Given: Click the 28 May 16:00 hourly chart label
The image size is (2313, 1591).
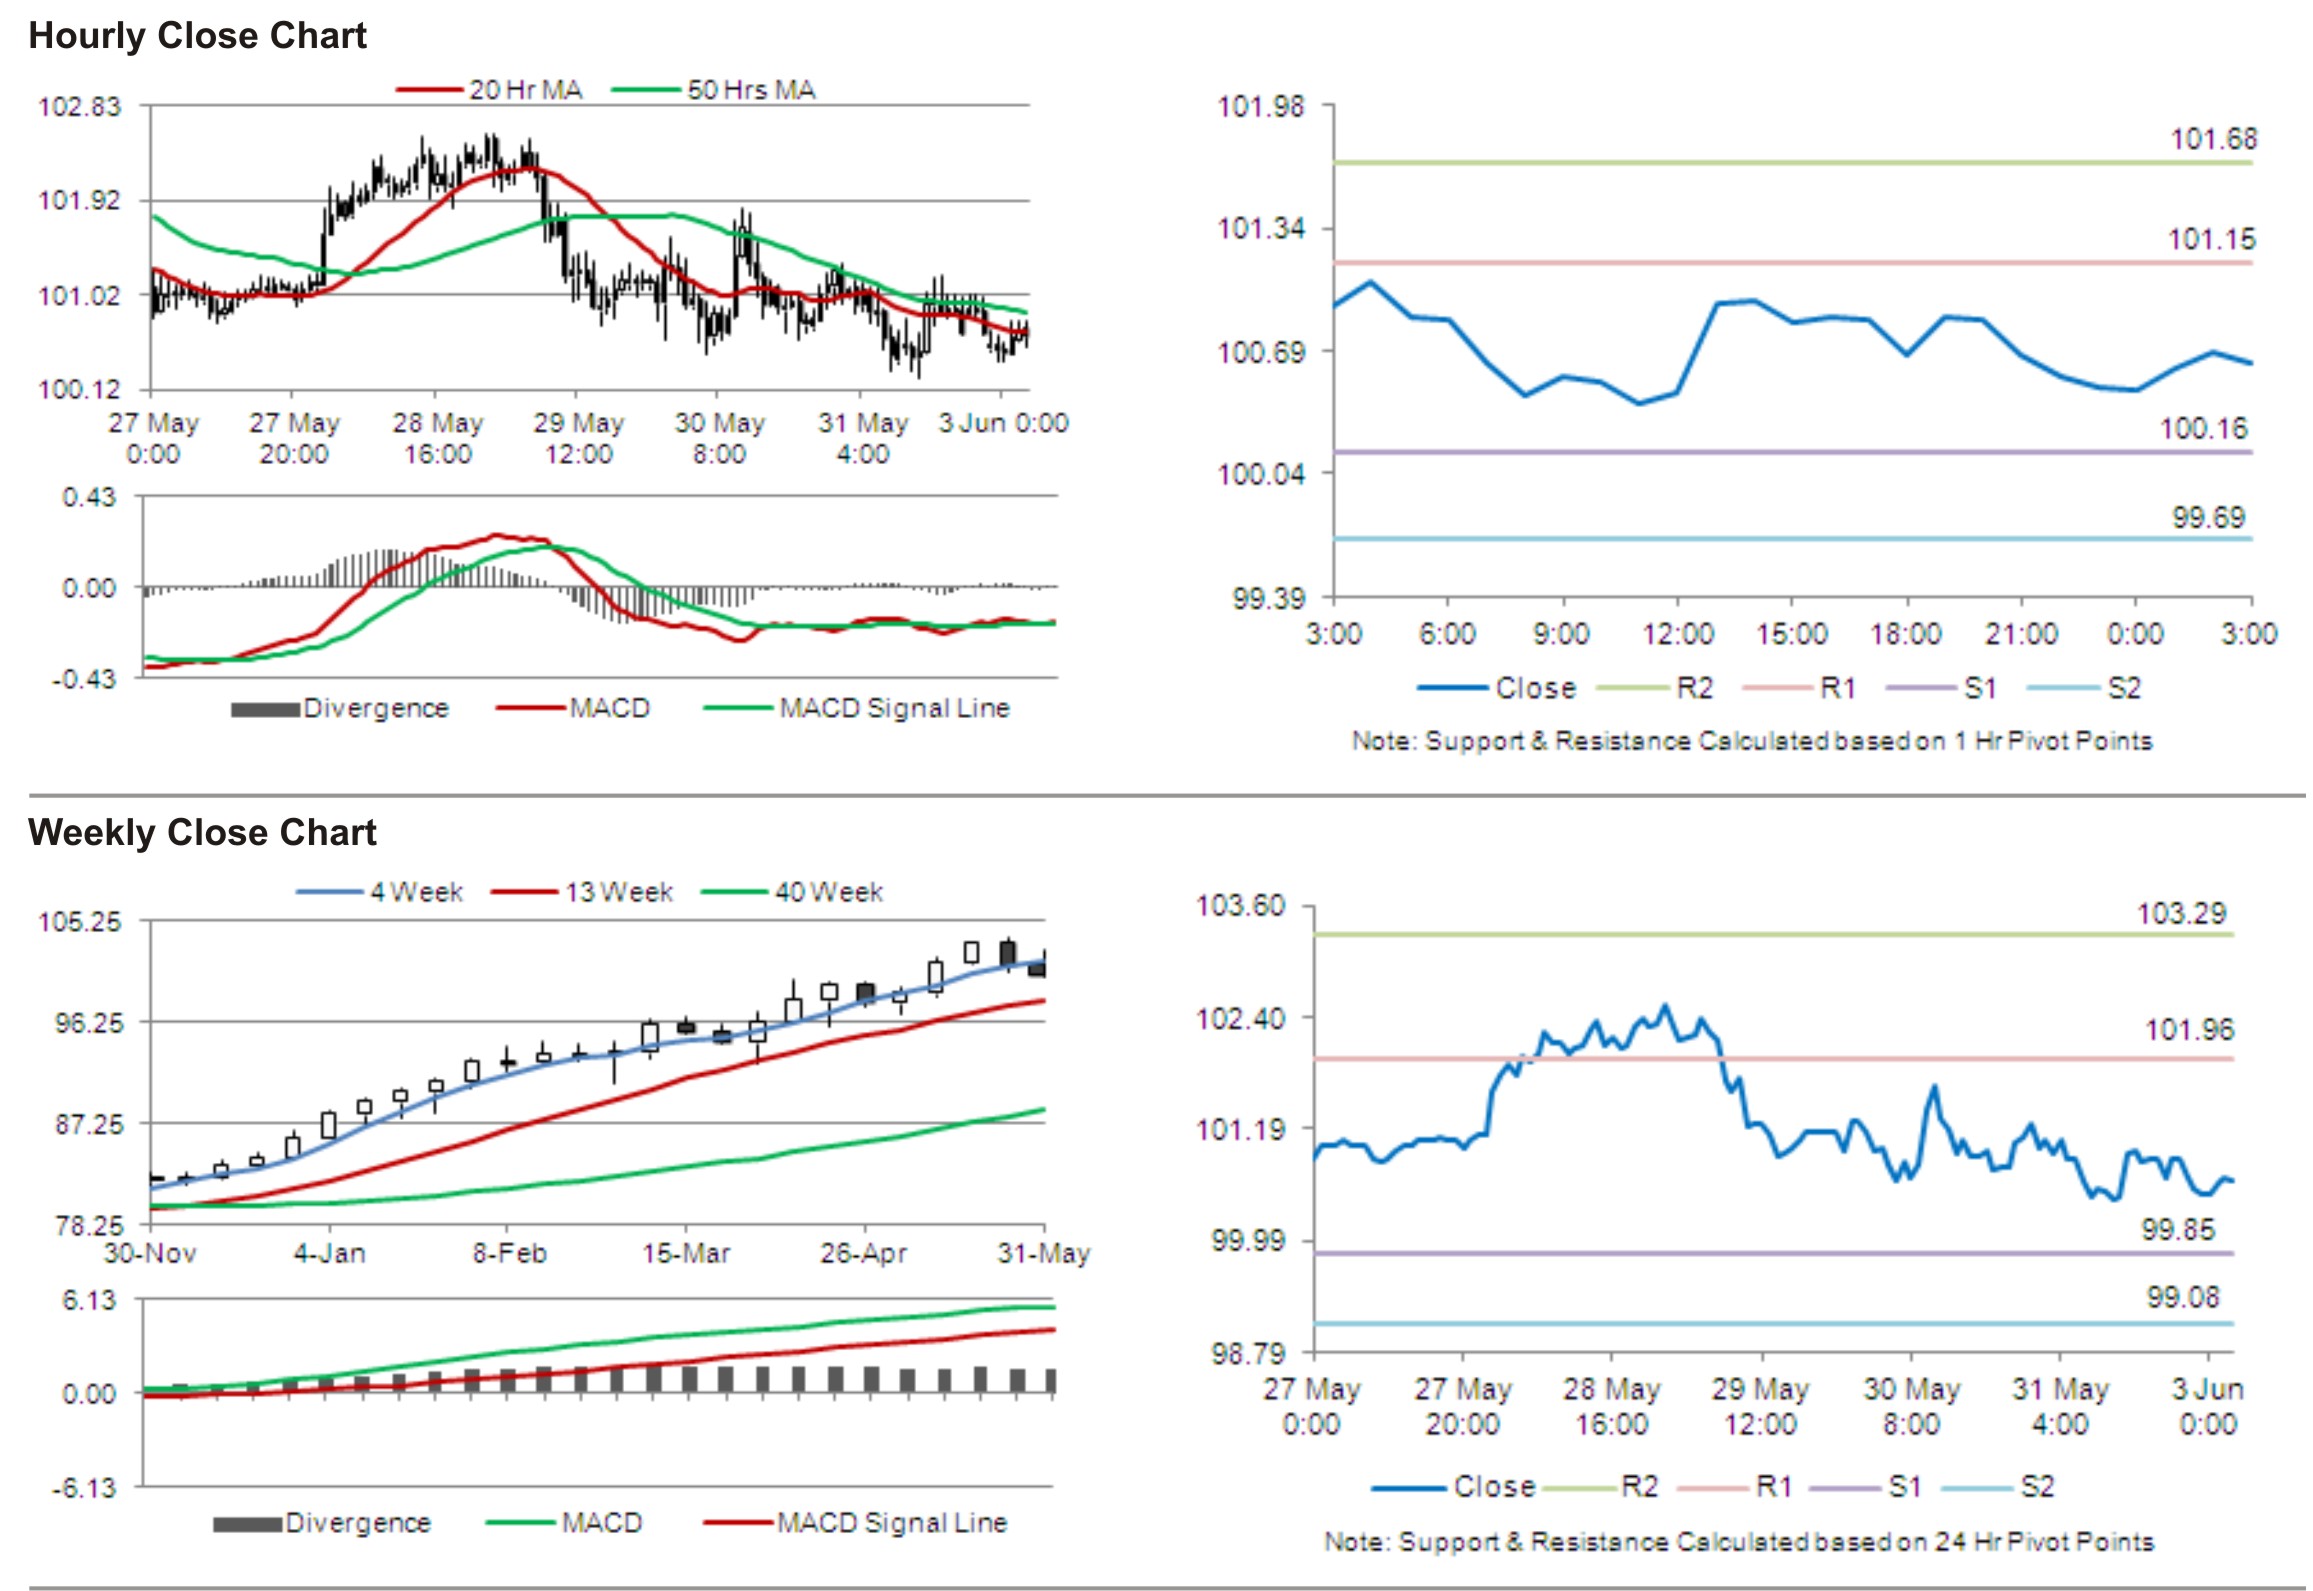Looking at the screenshot, I should coord(437,438).
